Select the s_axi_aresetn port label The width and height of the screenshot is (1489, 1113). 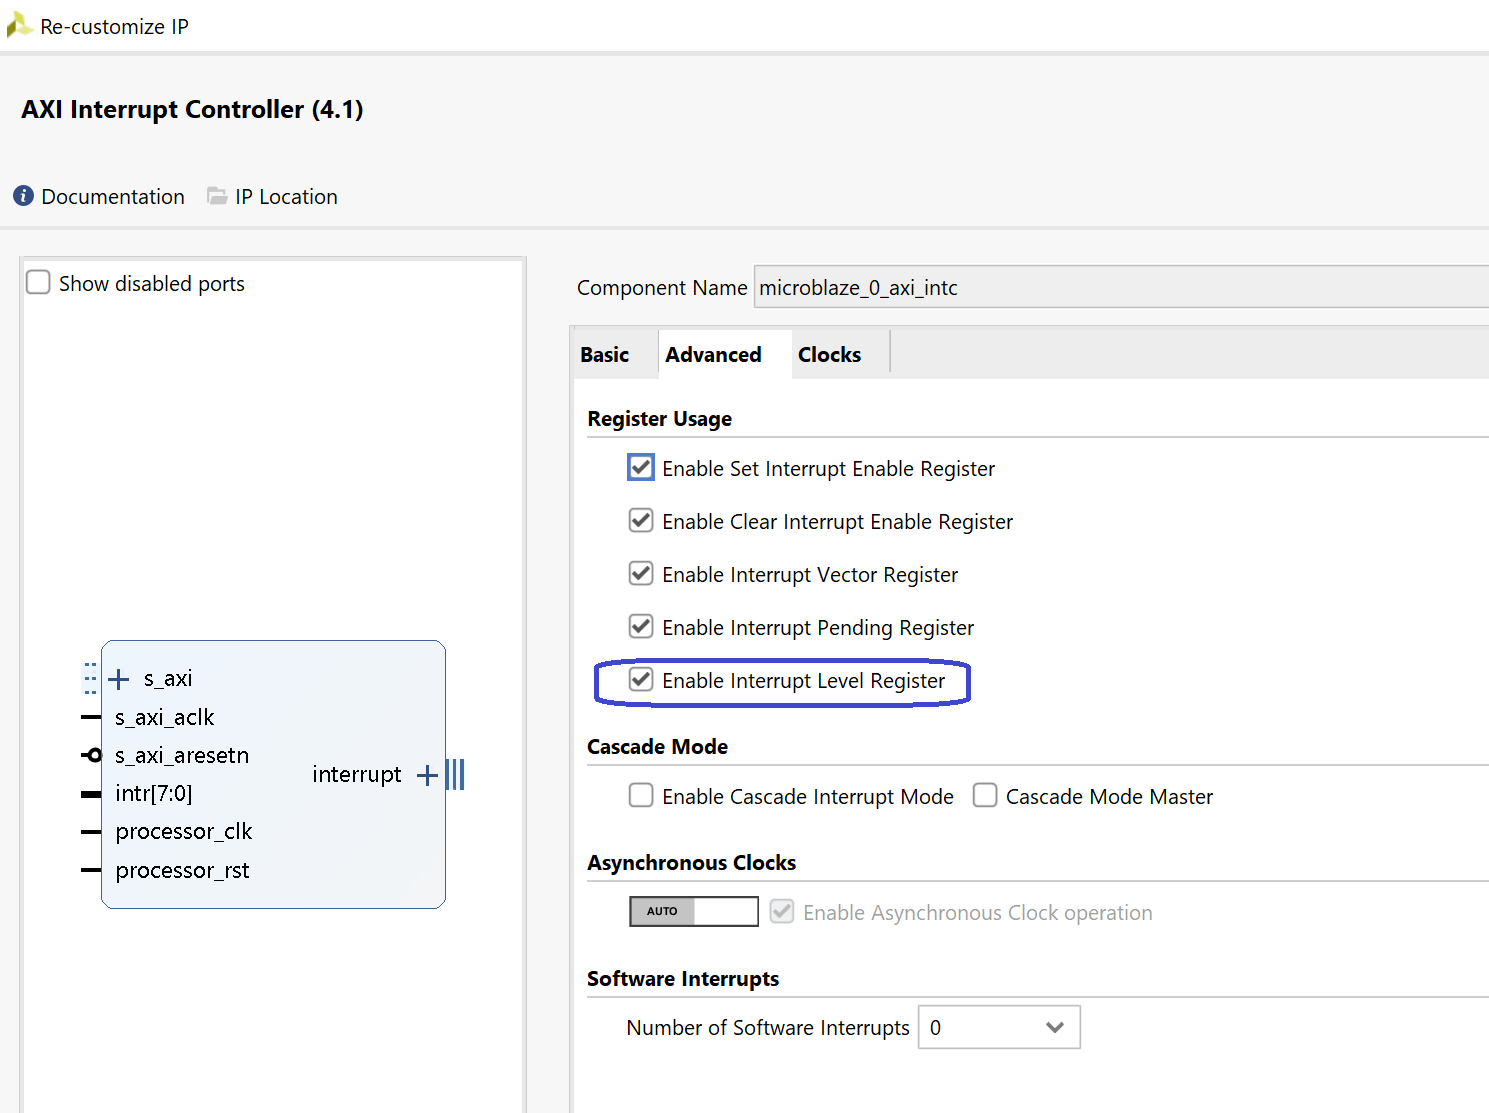pyautogui.click(x=182, y=755)
